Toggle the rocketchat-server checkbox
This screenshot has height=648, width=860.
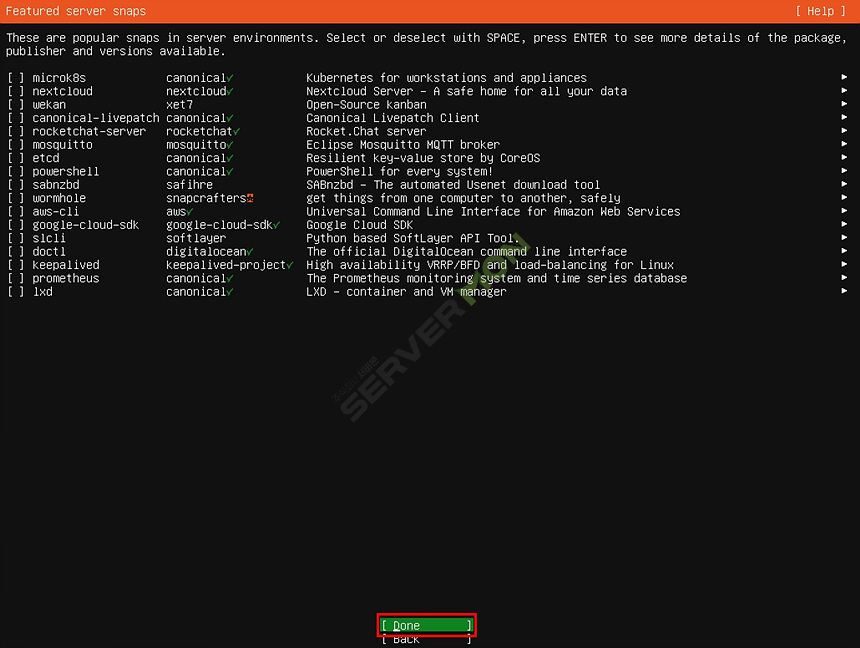[16, 131]
